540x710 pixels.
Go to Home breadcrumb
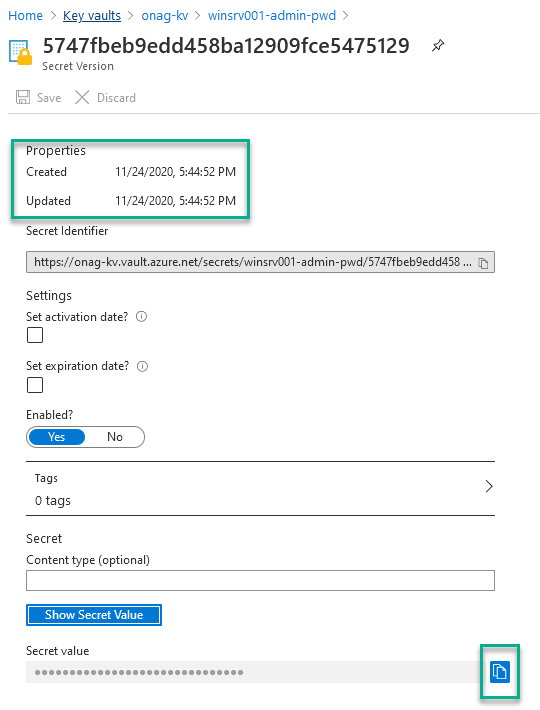25,15
